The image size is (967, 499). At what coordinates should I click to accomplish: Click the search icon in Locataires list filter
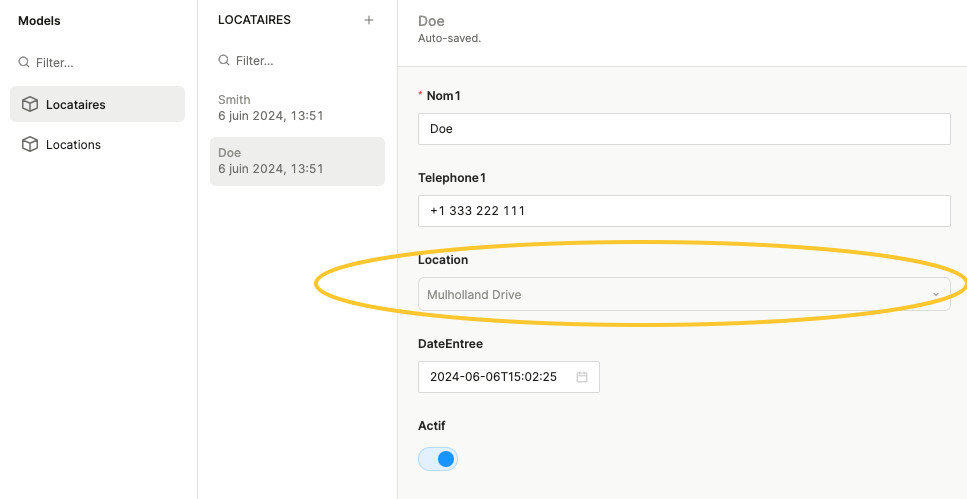point(224,61)
